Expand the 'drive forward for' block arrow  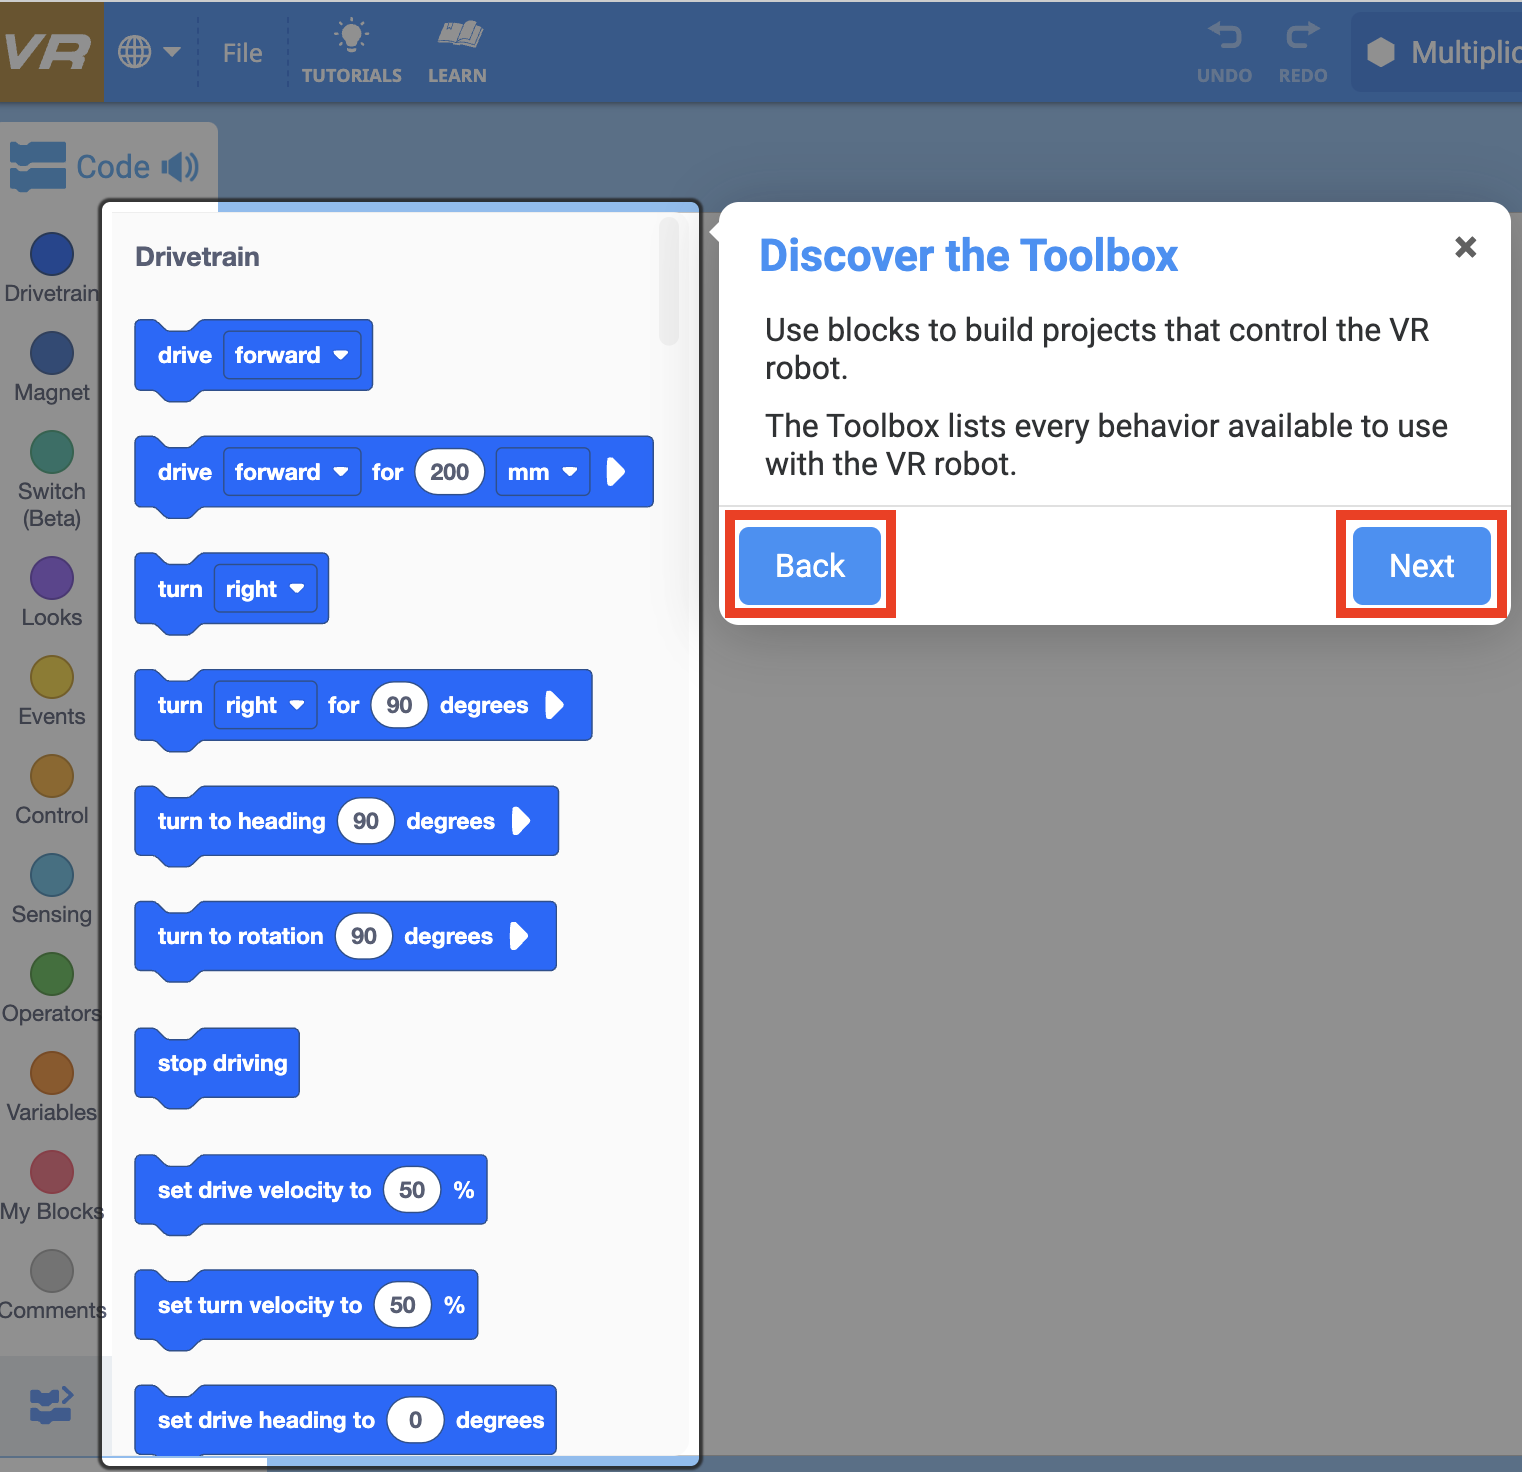(616, 472)
